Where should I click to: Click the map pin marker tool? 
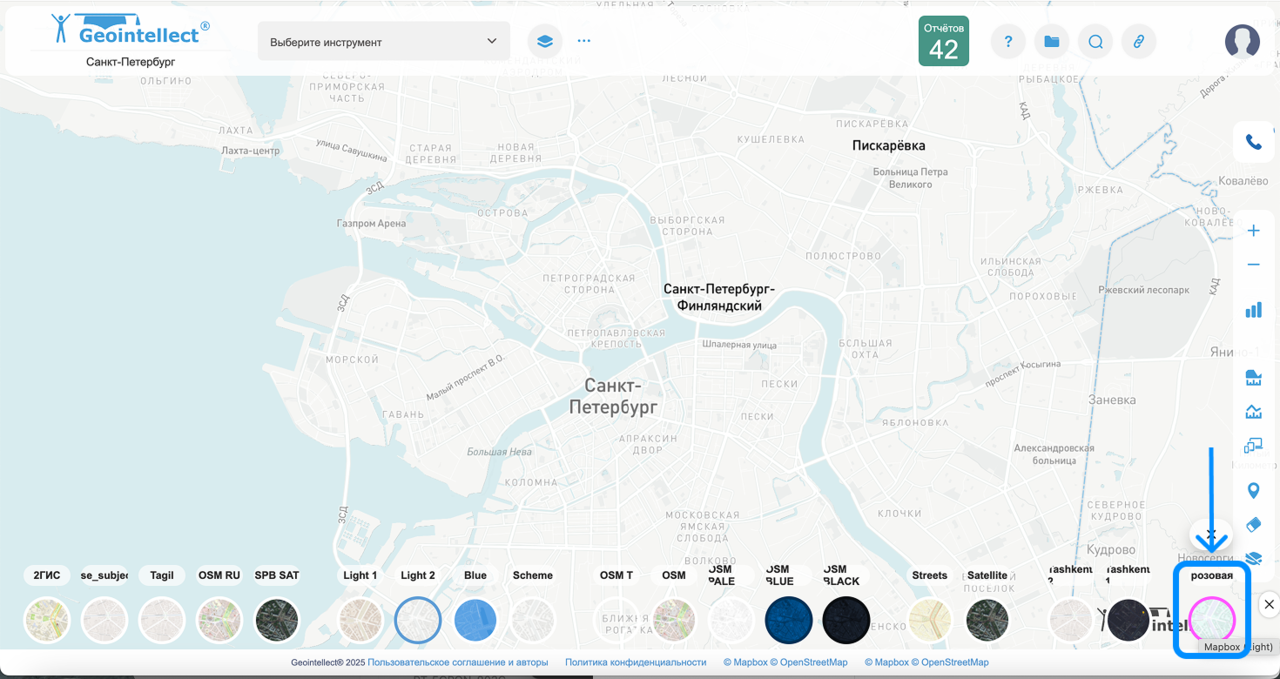1253,491
